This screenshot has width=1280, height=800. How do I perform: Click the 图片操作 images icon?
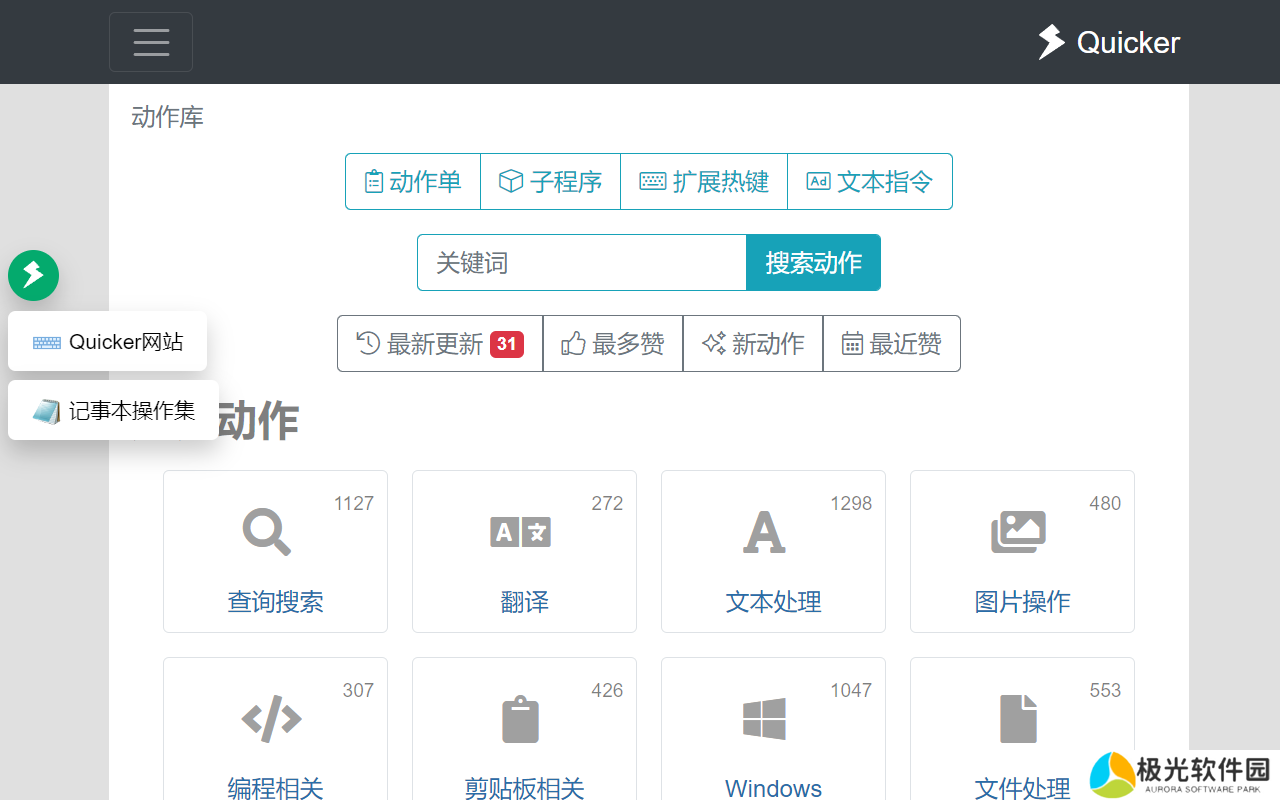point(1018,532)
